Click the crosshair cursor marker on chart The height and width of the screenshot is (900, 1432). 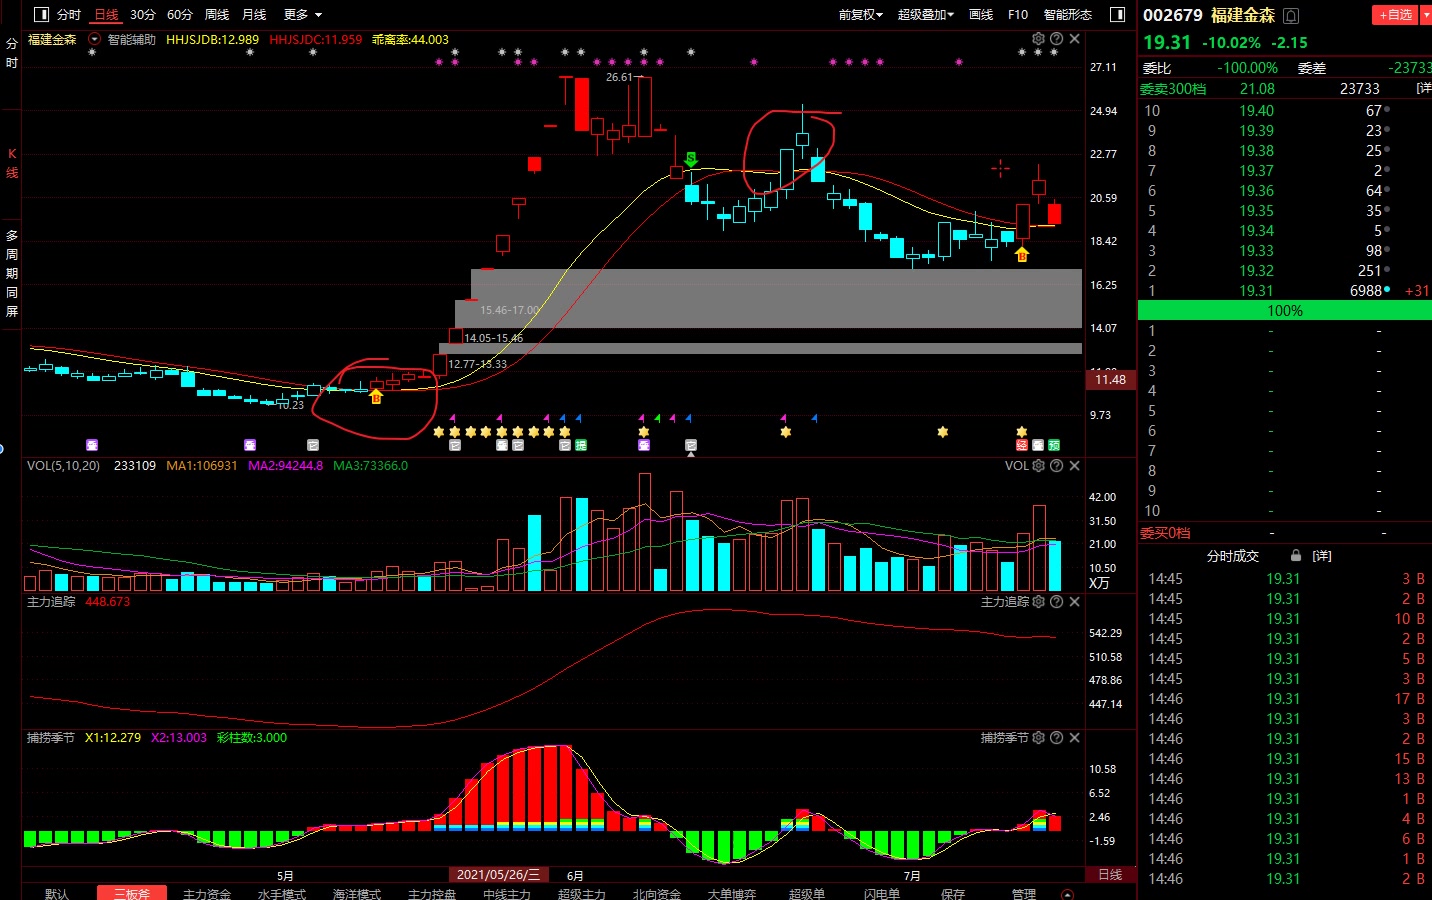(1000, 168)
